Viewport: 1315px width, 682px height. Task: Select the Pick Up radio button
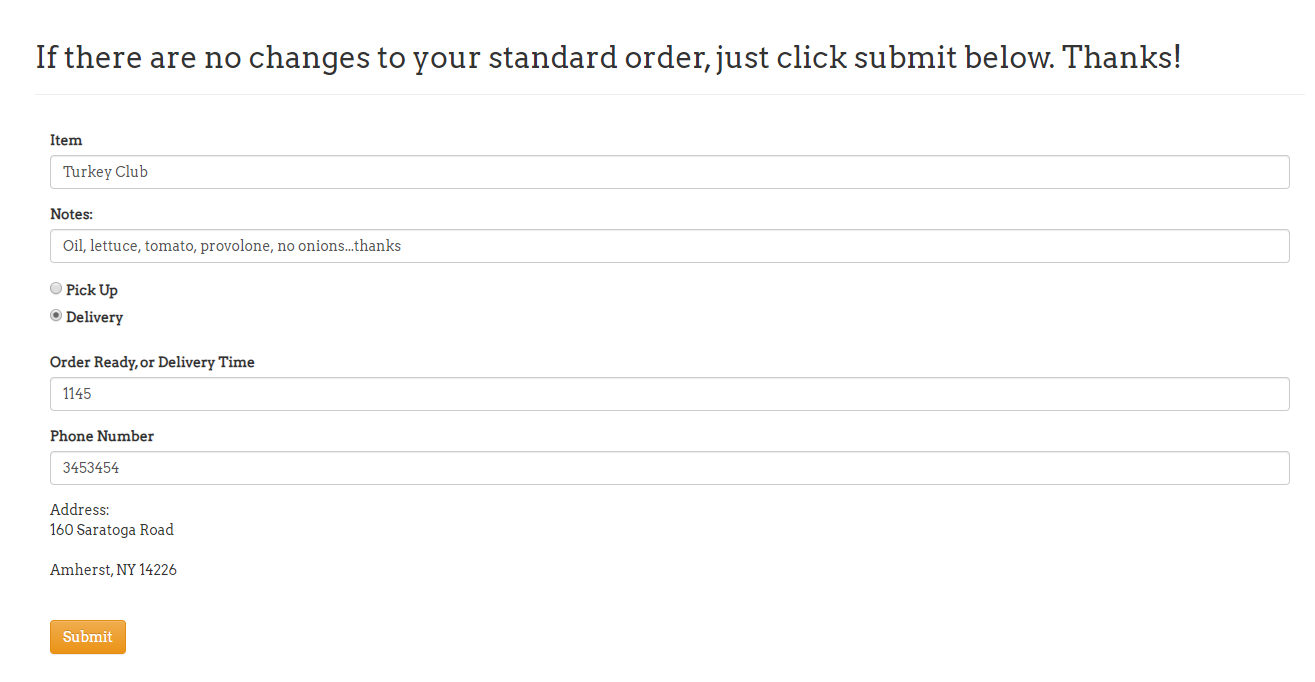56,289
